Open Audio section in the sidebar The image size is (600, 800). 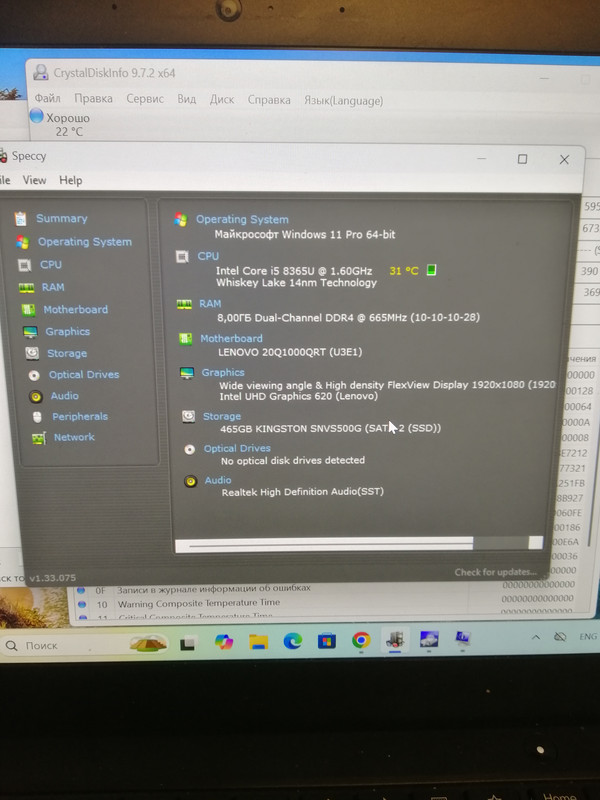pyautogui.click(x=64, y=396)
